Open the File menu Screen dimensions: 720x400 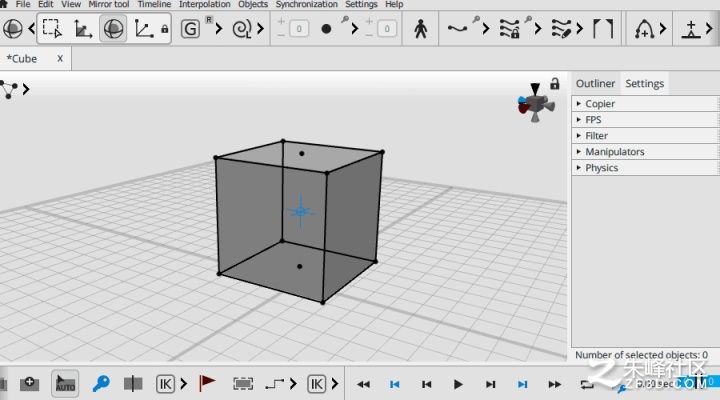(x=22, y=4)
